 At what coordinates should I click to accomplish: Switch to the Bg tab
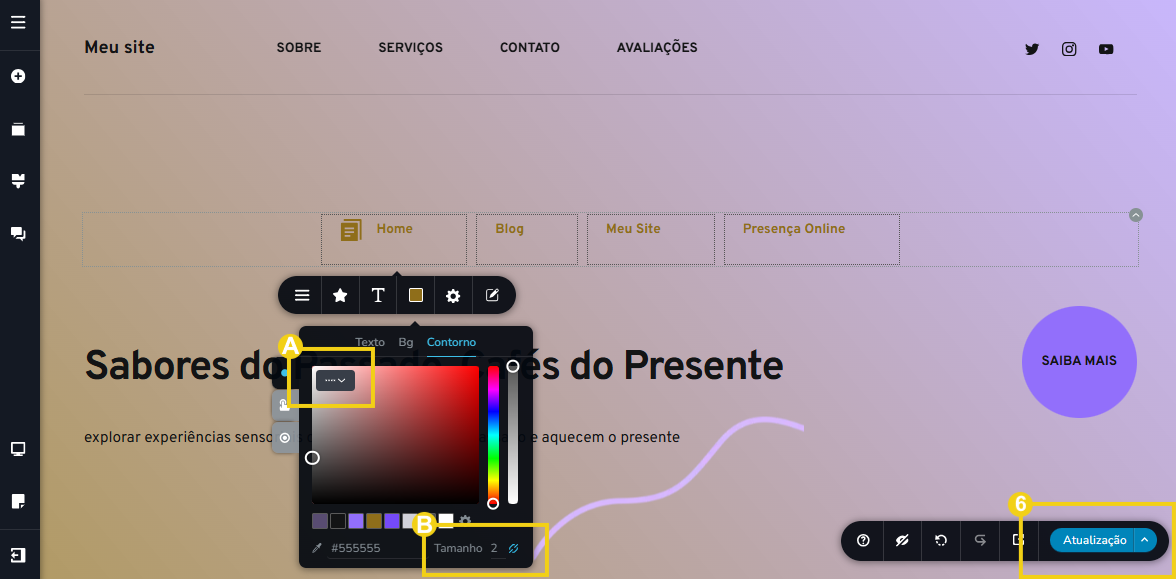tap(406, 342)
